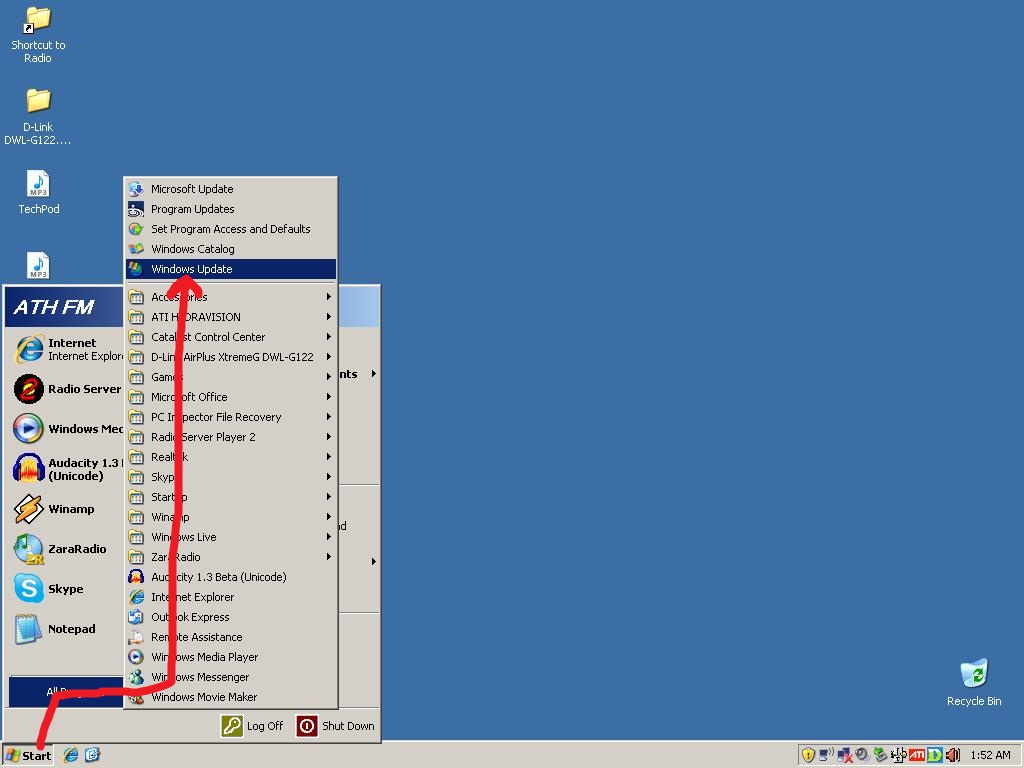This screenshot has width=1024, height=768.
Task: Click the Start button
Action: (28, 755)
